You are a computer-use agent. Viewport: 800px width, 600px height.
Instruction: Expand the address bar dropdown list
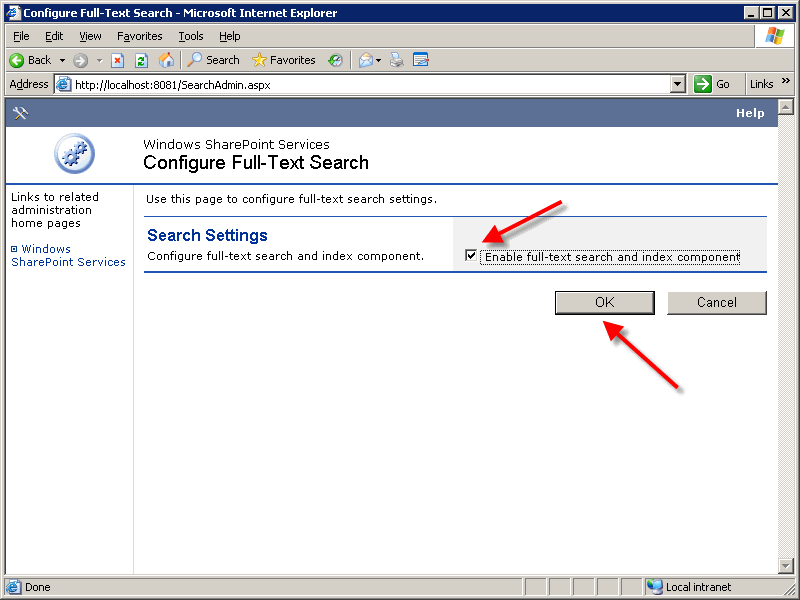(677, 84)
